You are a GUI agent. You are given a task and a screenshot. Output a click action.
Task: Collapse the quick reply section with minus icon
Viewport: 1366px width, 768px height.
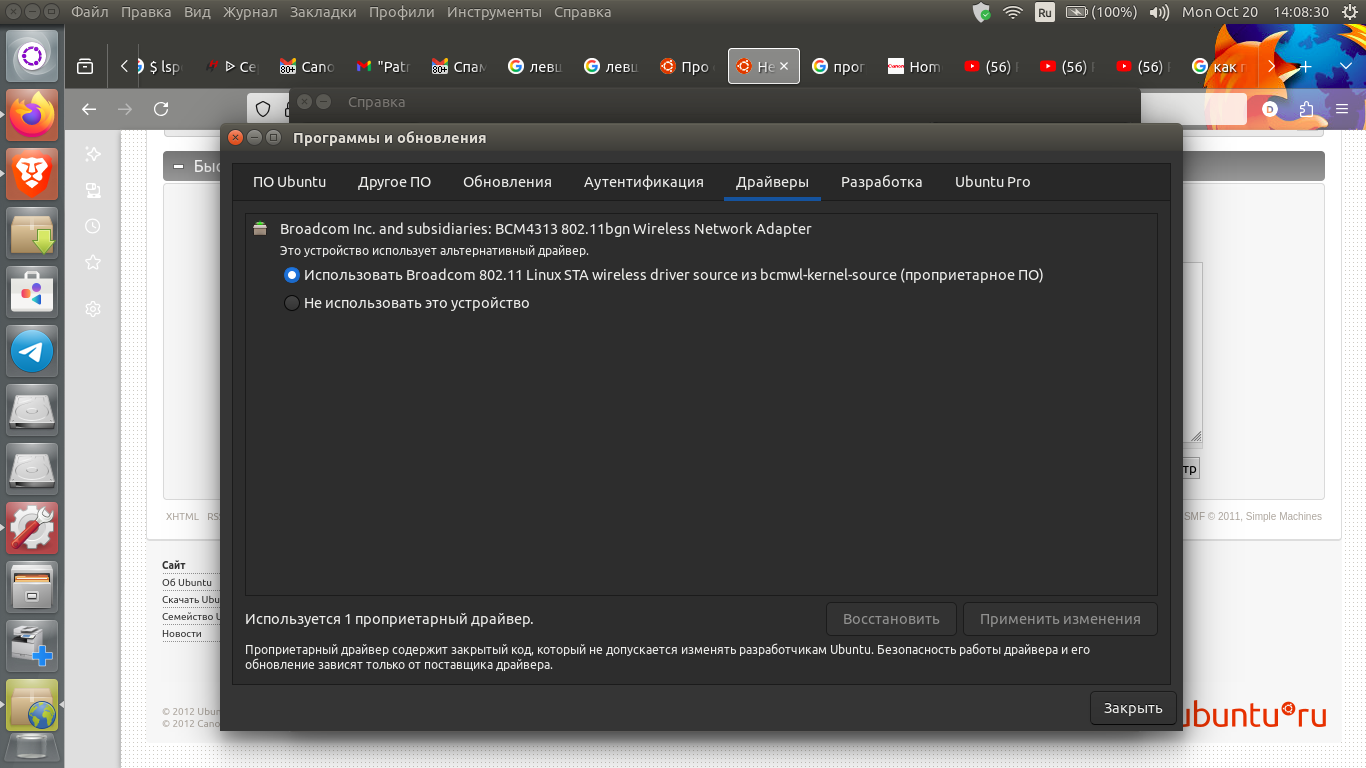coord(179,167)
